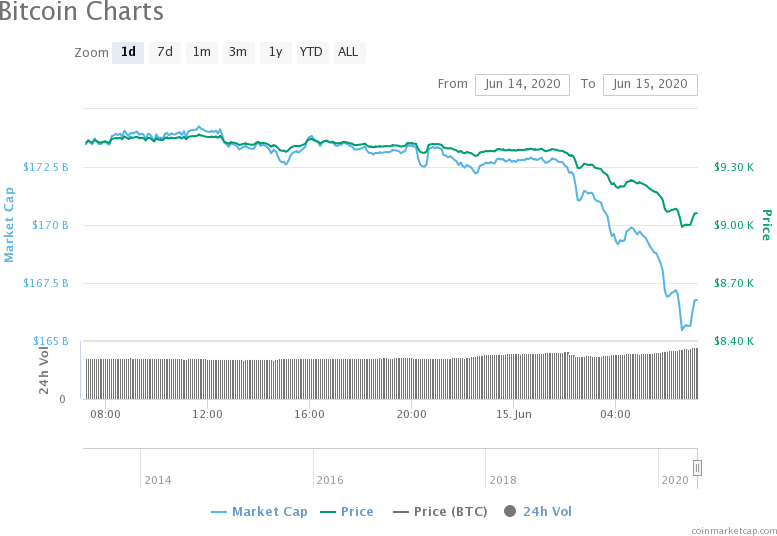Click the 04:00 axis label
This screenshot has height=536, width=777.
click(x=615, y=414)
